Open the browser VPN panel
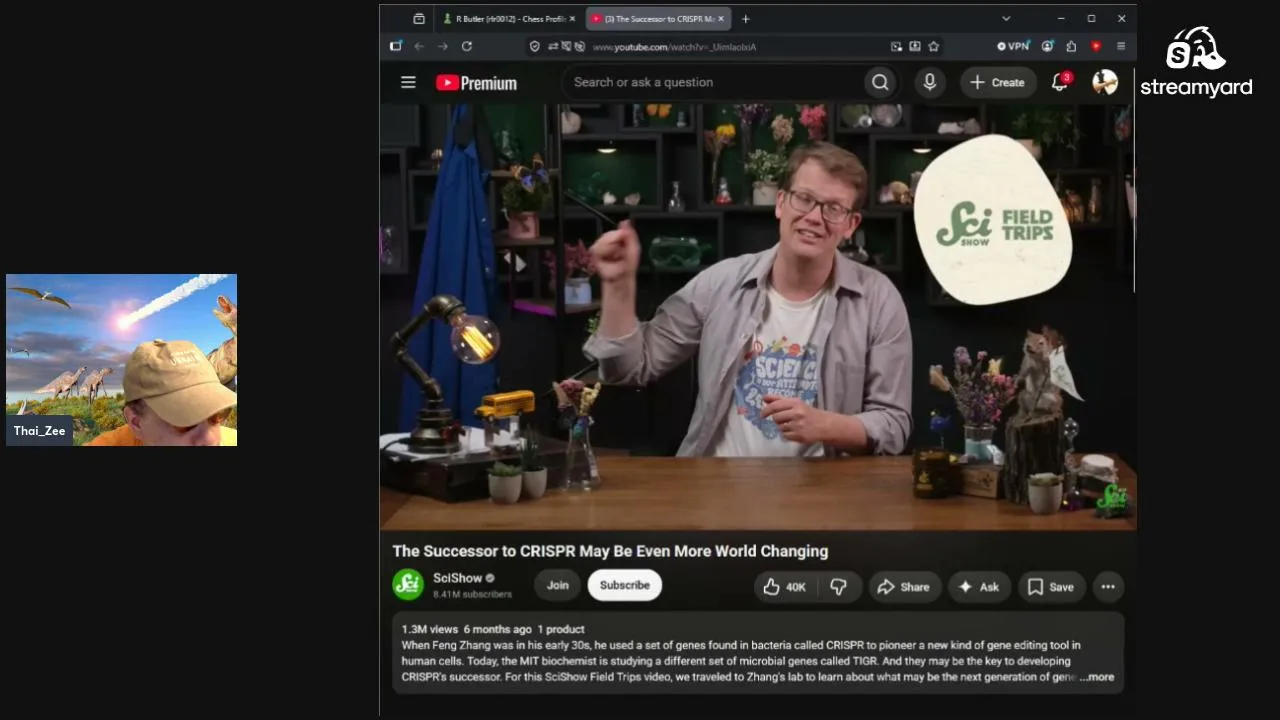 pos(1013,46)
